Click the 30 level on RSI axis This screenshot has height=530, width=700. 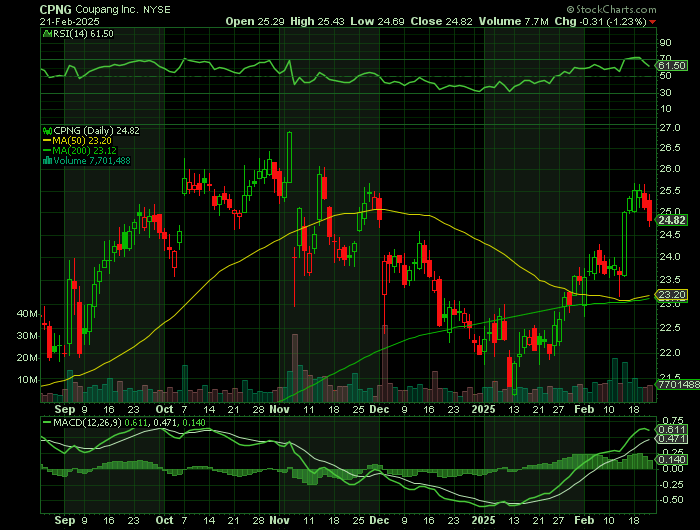[665, 92]
